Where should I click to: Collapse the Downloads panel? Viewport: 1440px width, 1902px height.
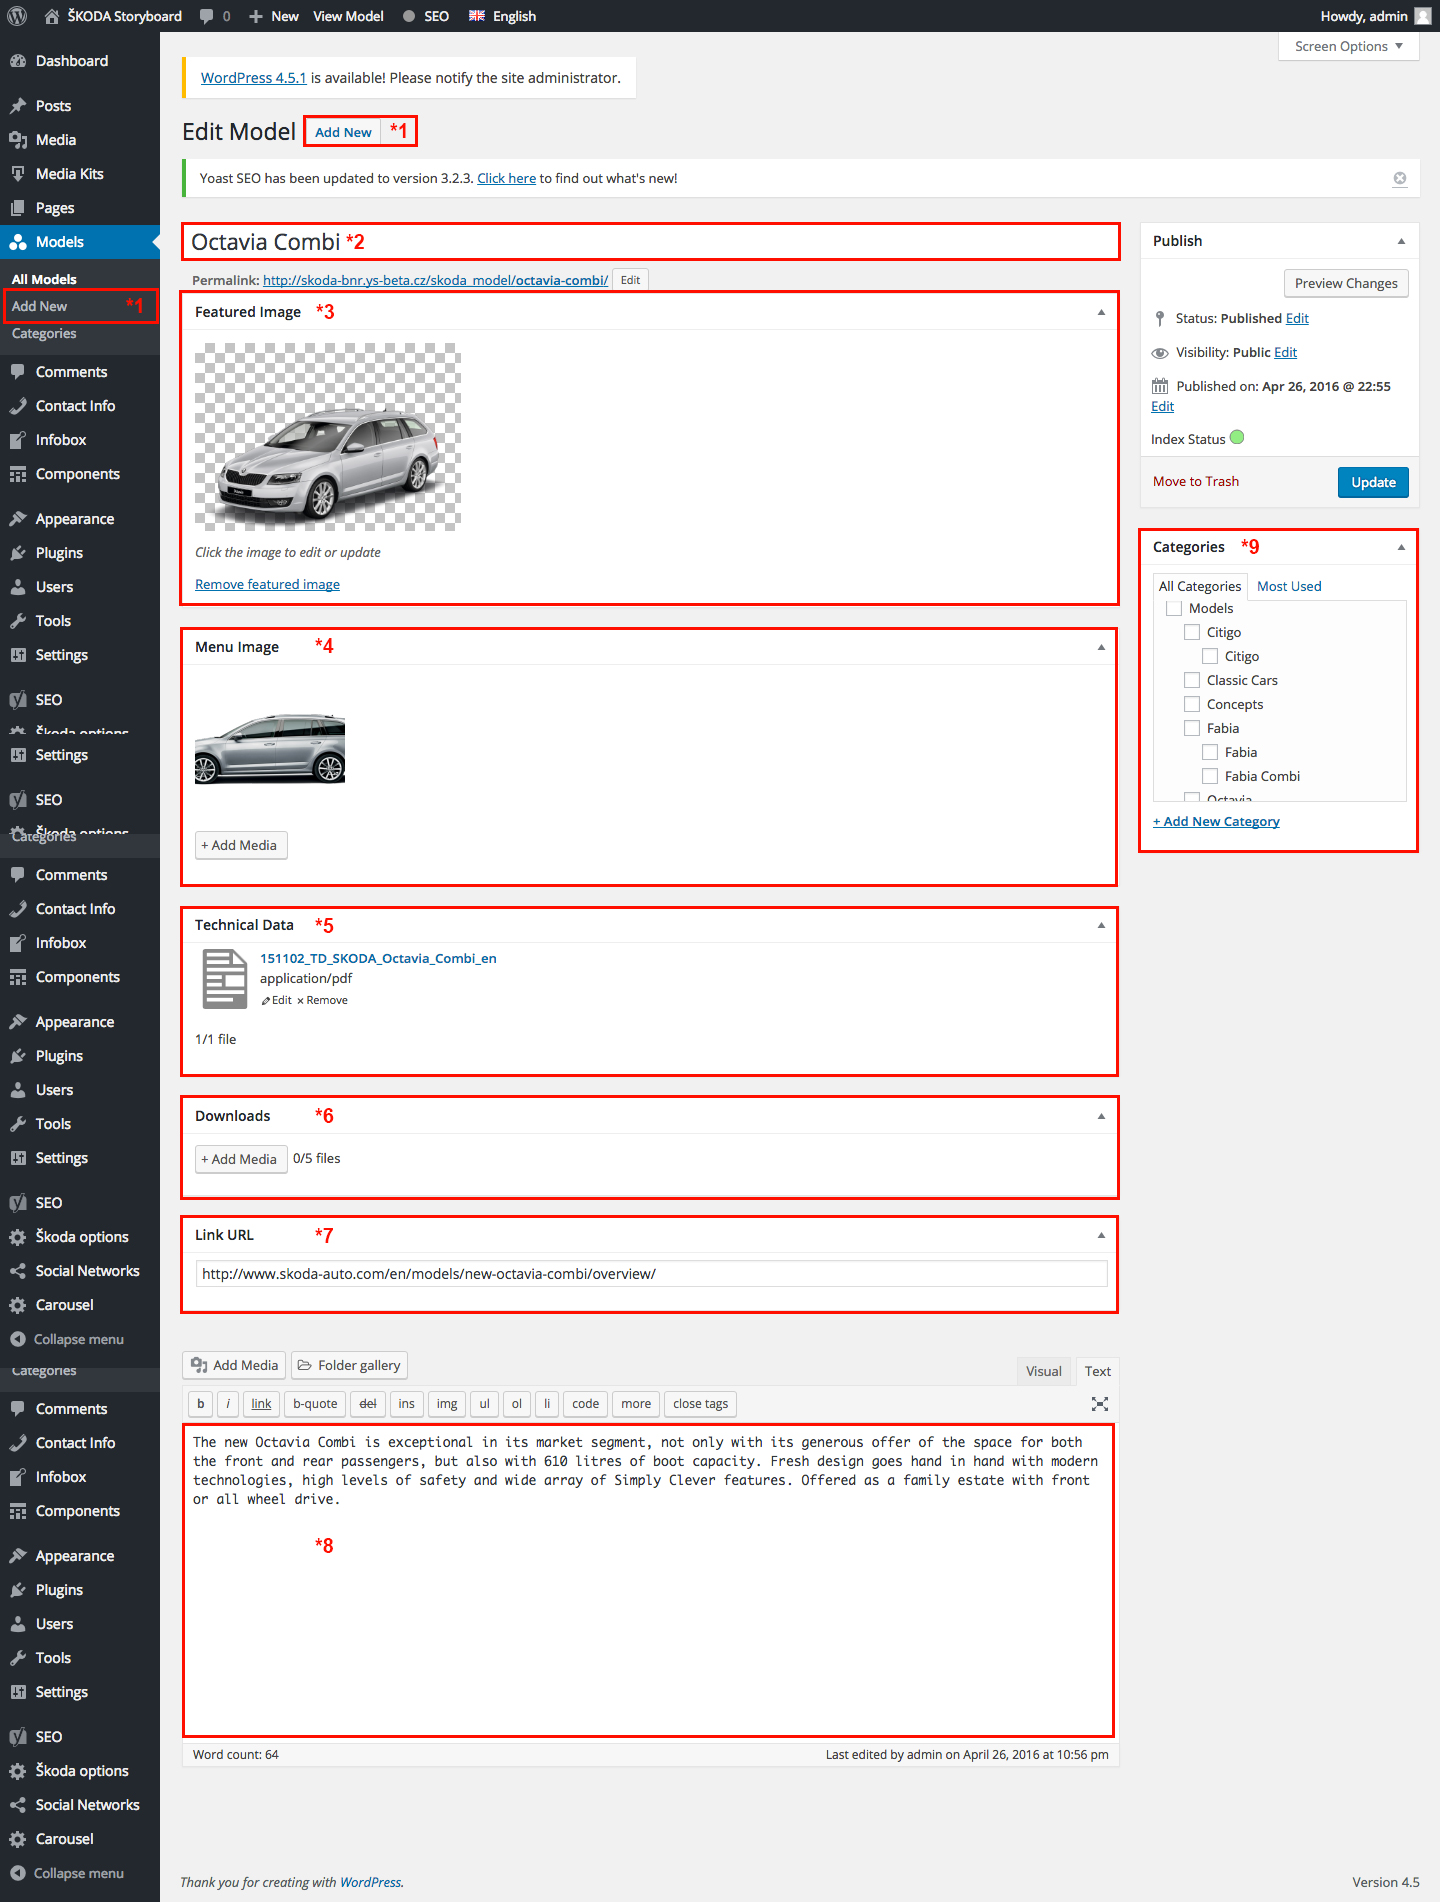[1101, 1116]
